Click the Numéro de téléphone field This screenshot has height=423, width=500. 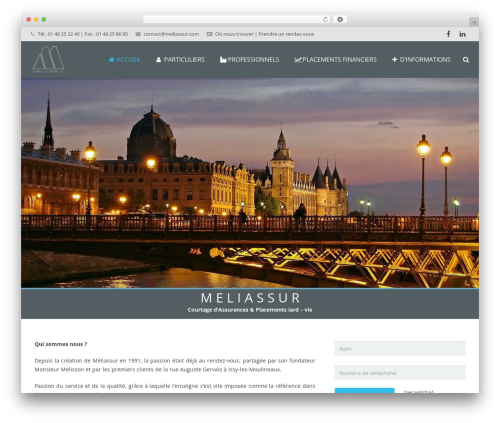click(400, 373)
